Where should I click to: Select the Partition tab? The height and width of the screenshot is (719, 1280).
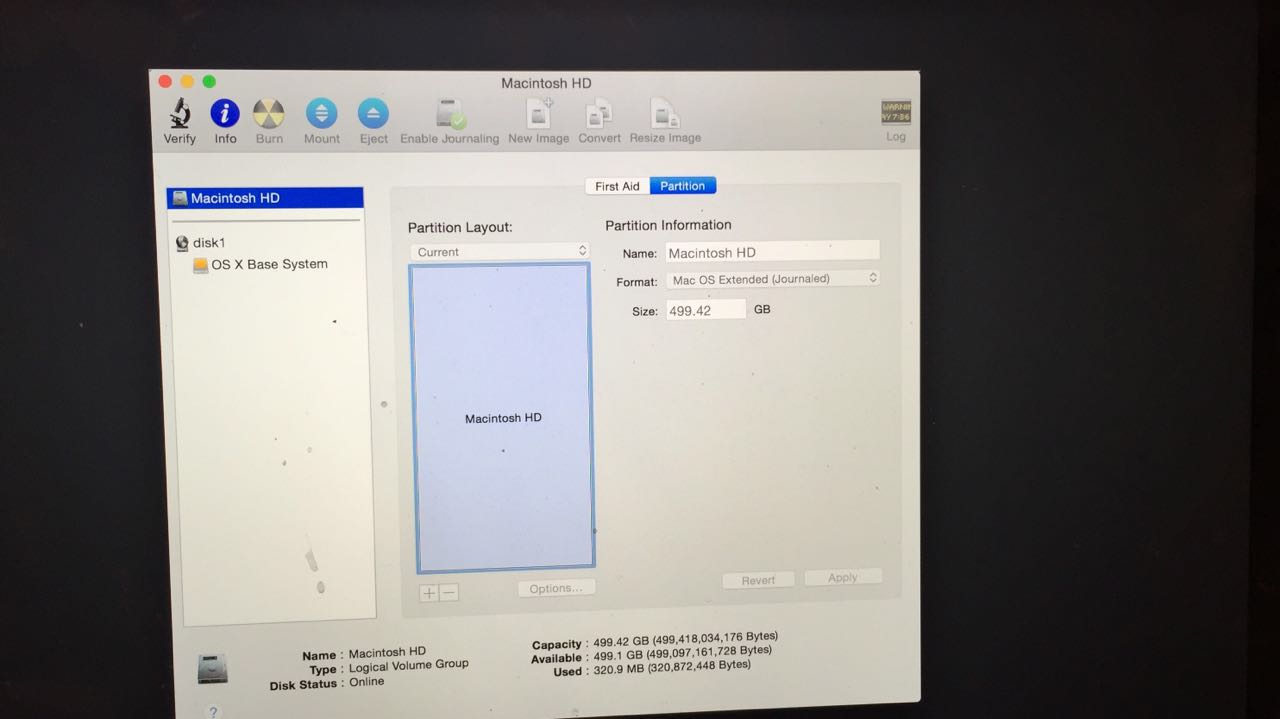[x=683, y=185]
